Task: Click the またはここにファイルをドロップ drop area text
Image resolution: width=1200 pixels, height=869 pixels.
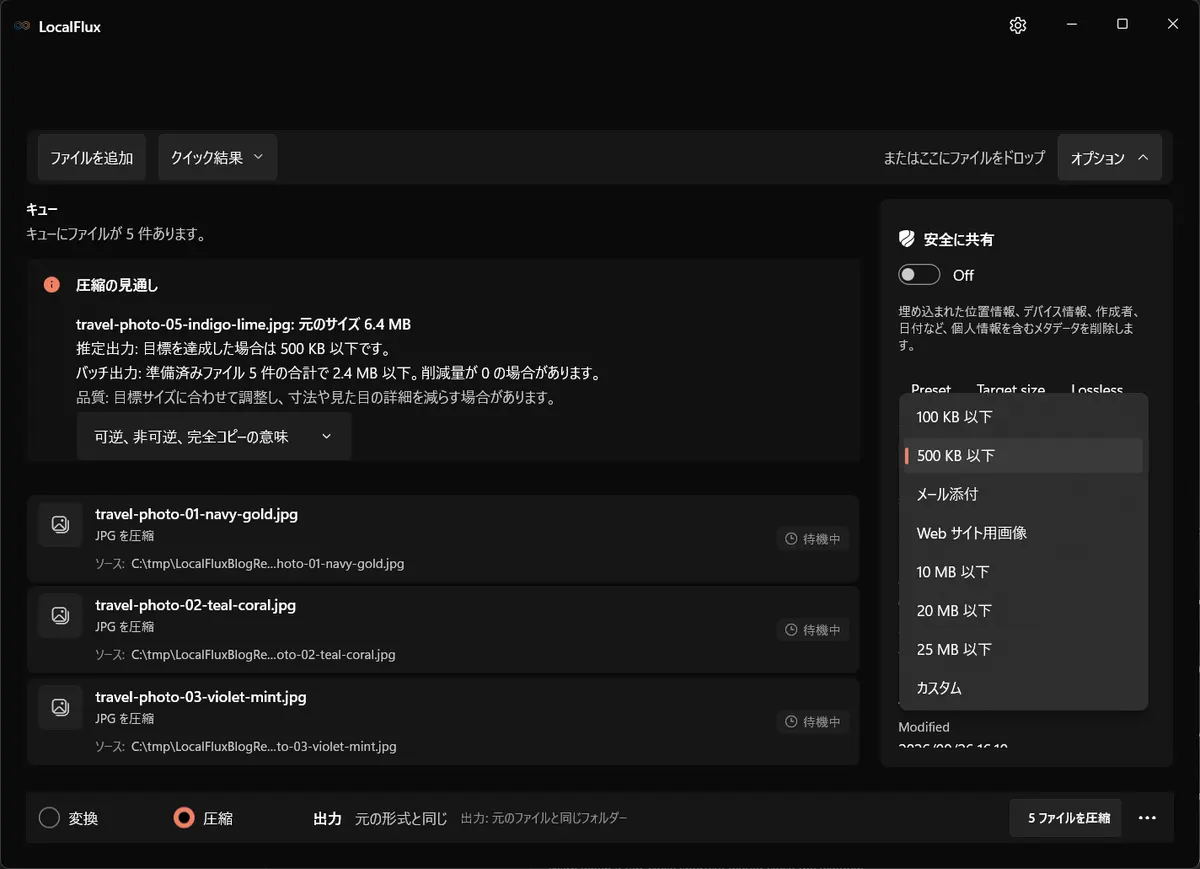Action: coord(964,158)
